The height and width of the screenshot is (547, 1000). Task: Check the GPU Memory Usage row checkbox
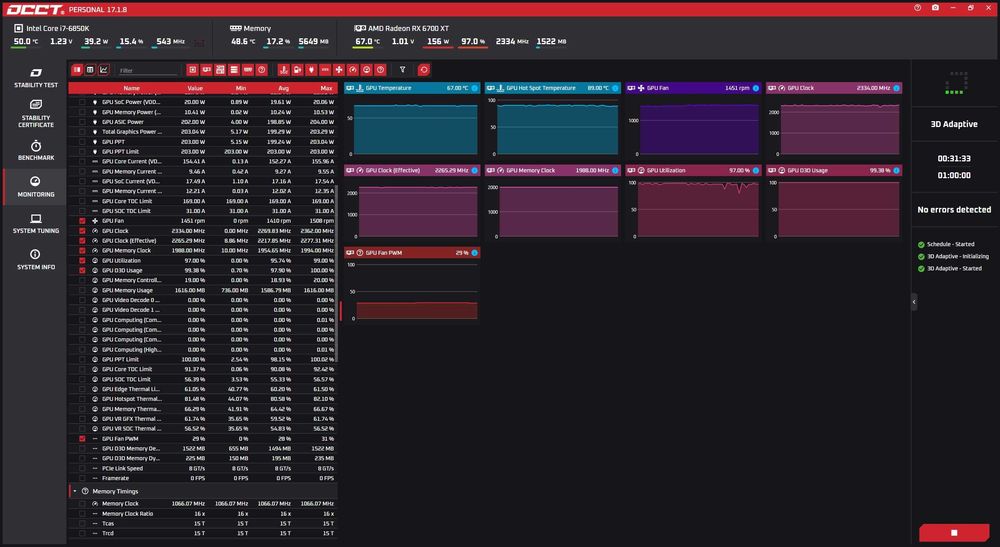pos(82,290)
